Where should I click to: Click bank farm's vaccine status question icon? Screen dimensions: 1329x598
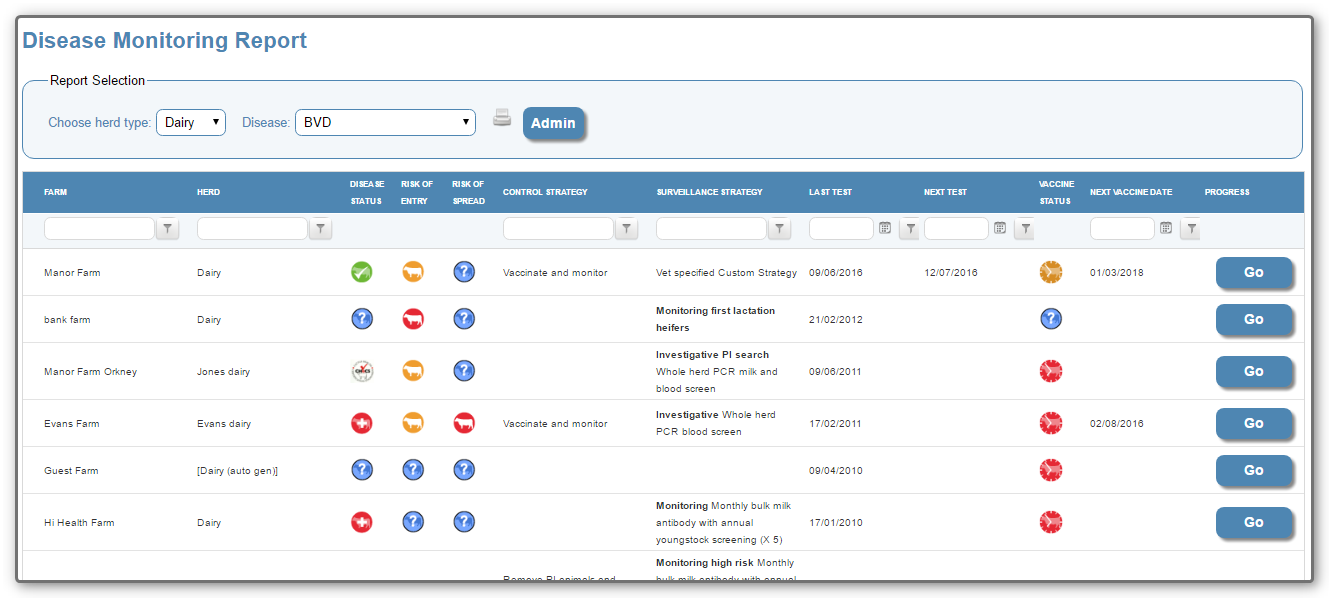coord(1051,319)
